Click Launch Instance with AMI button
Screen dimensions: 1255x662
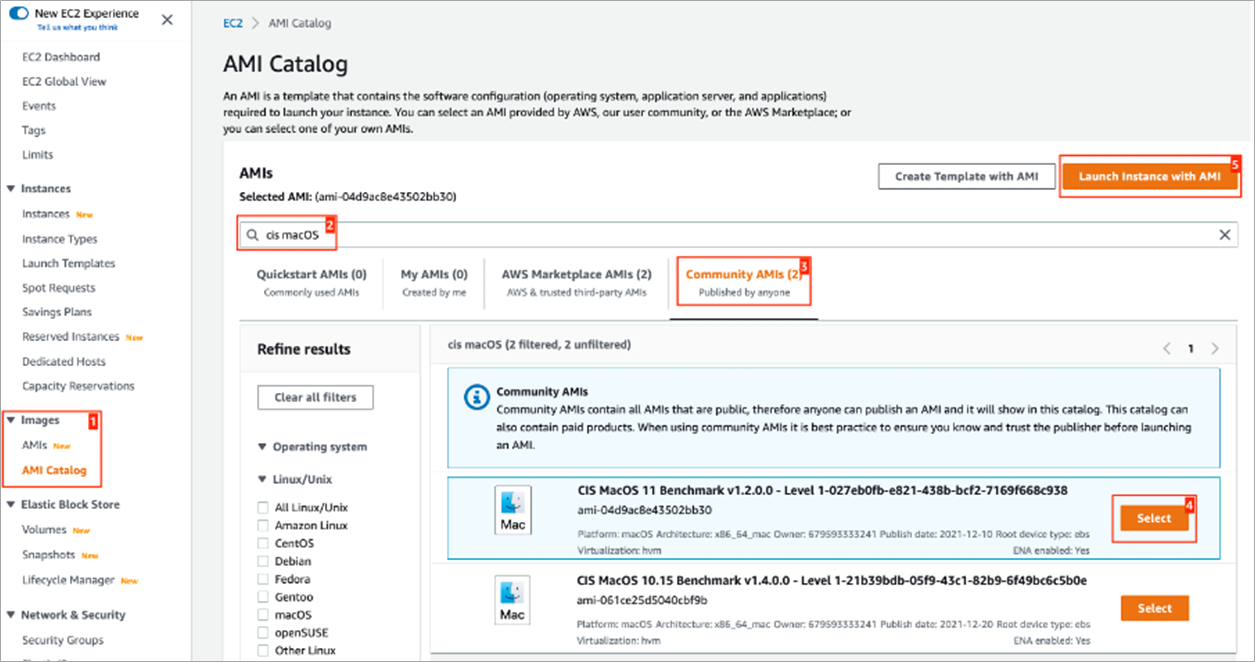[x=1149, y=176]
